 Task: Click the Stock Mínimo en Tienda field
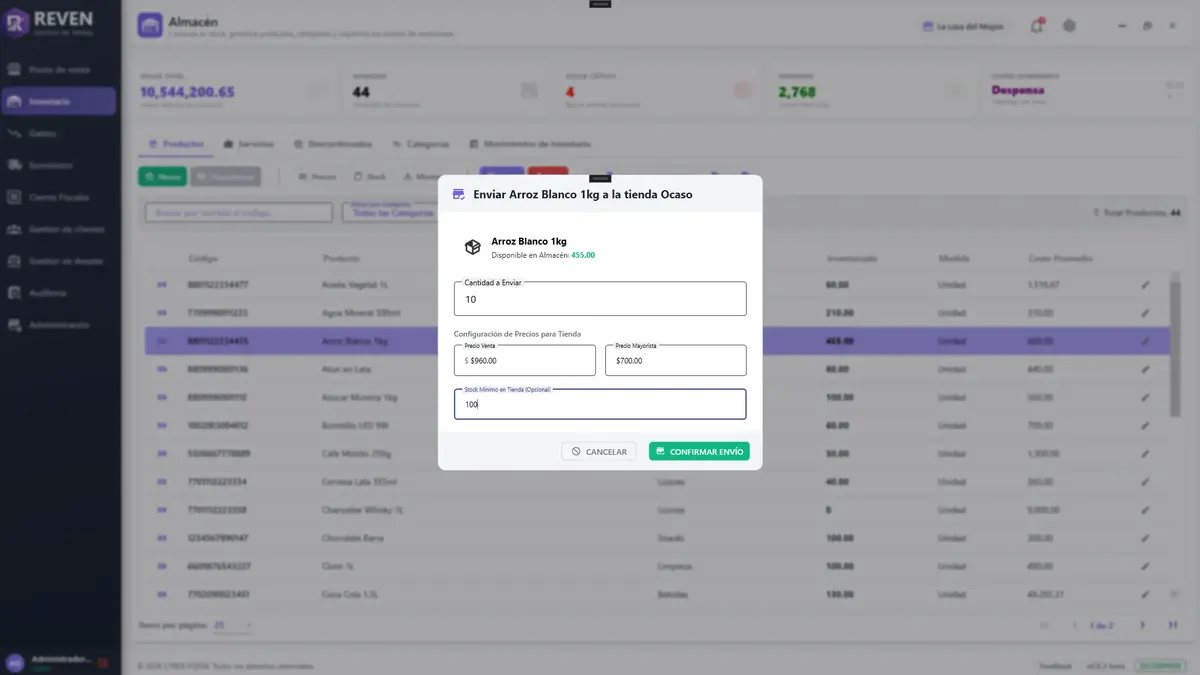pyautogui.click(x=600, y=404)
